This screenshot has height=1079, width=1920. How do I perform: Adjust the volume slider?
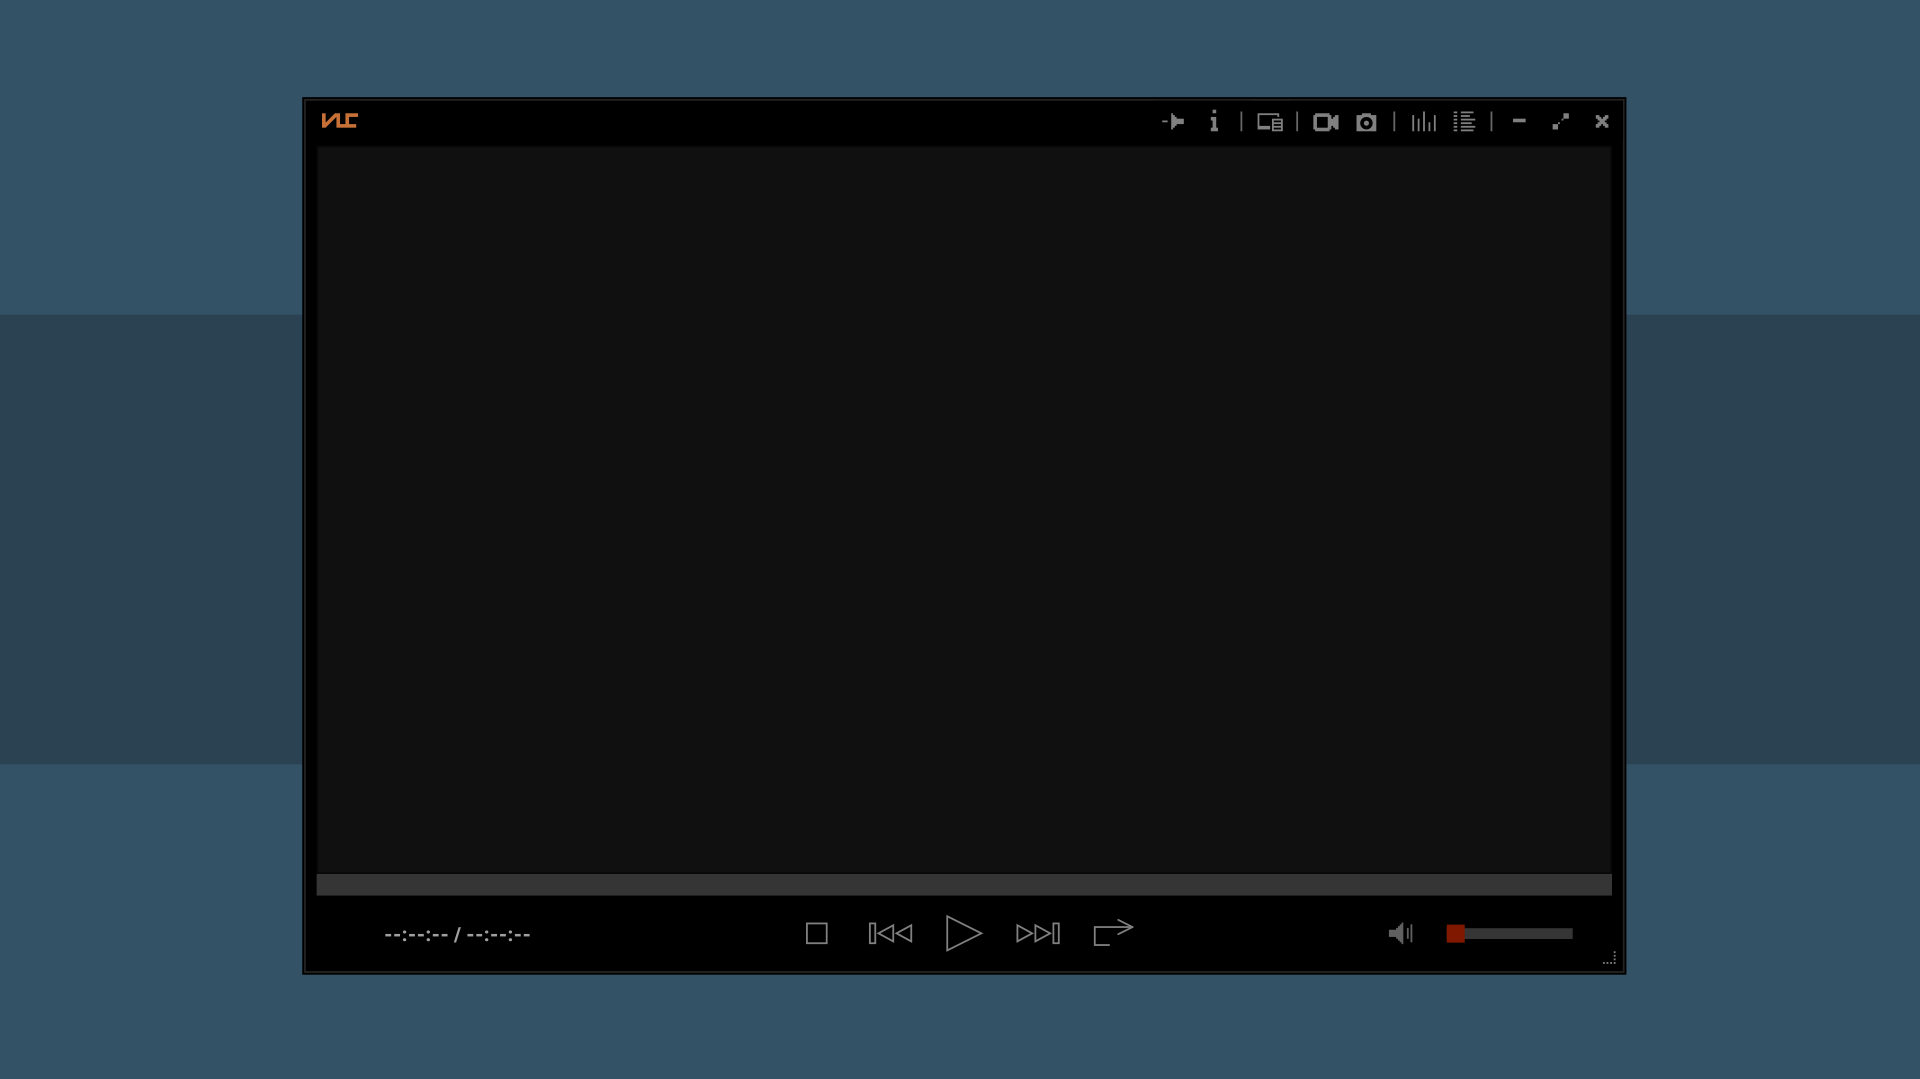[1510, 933]
